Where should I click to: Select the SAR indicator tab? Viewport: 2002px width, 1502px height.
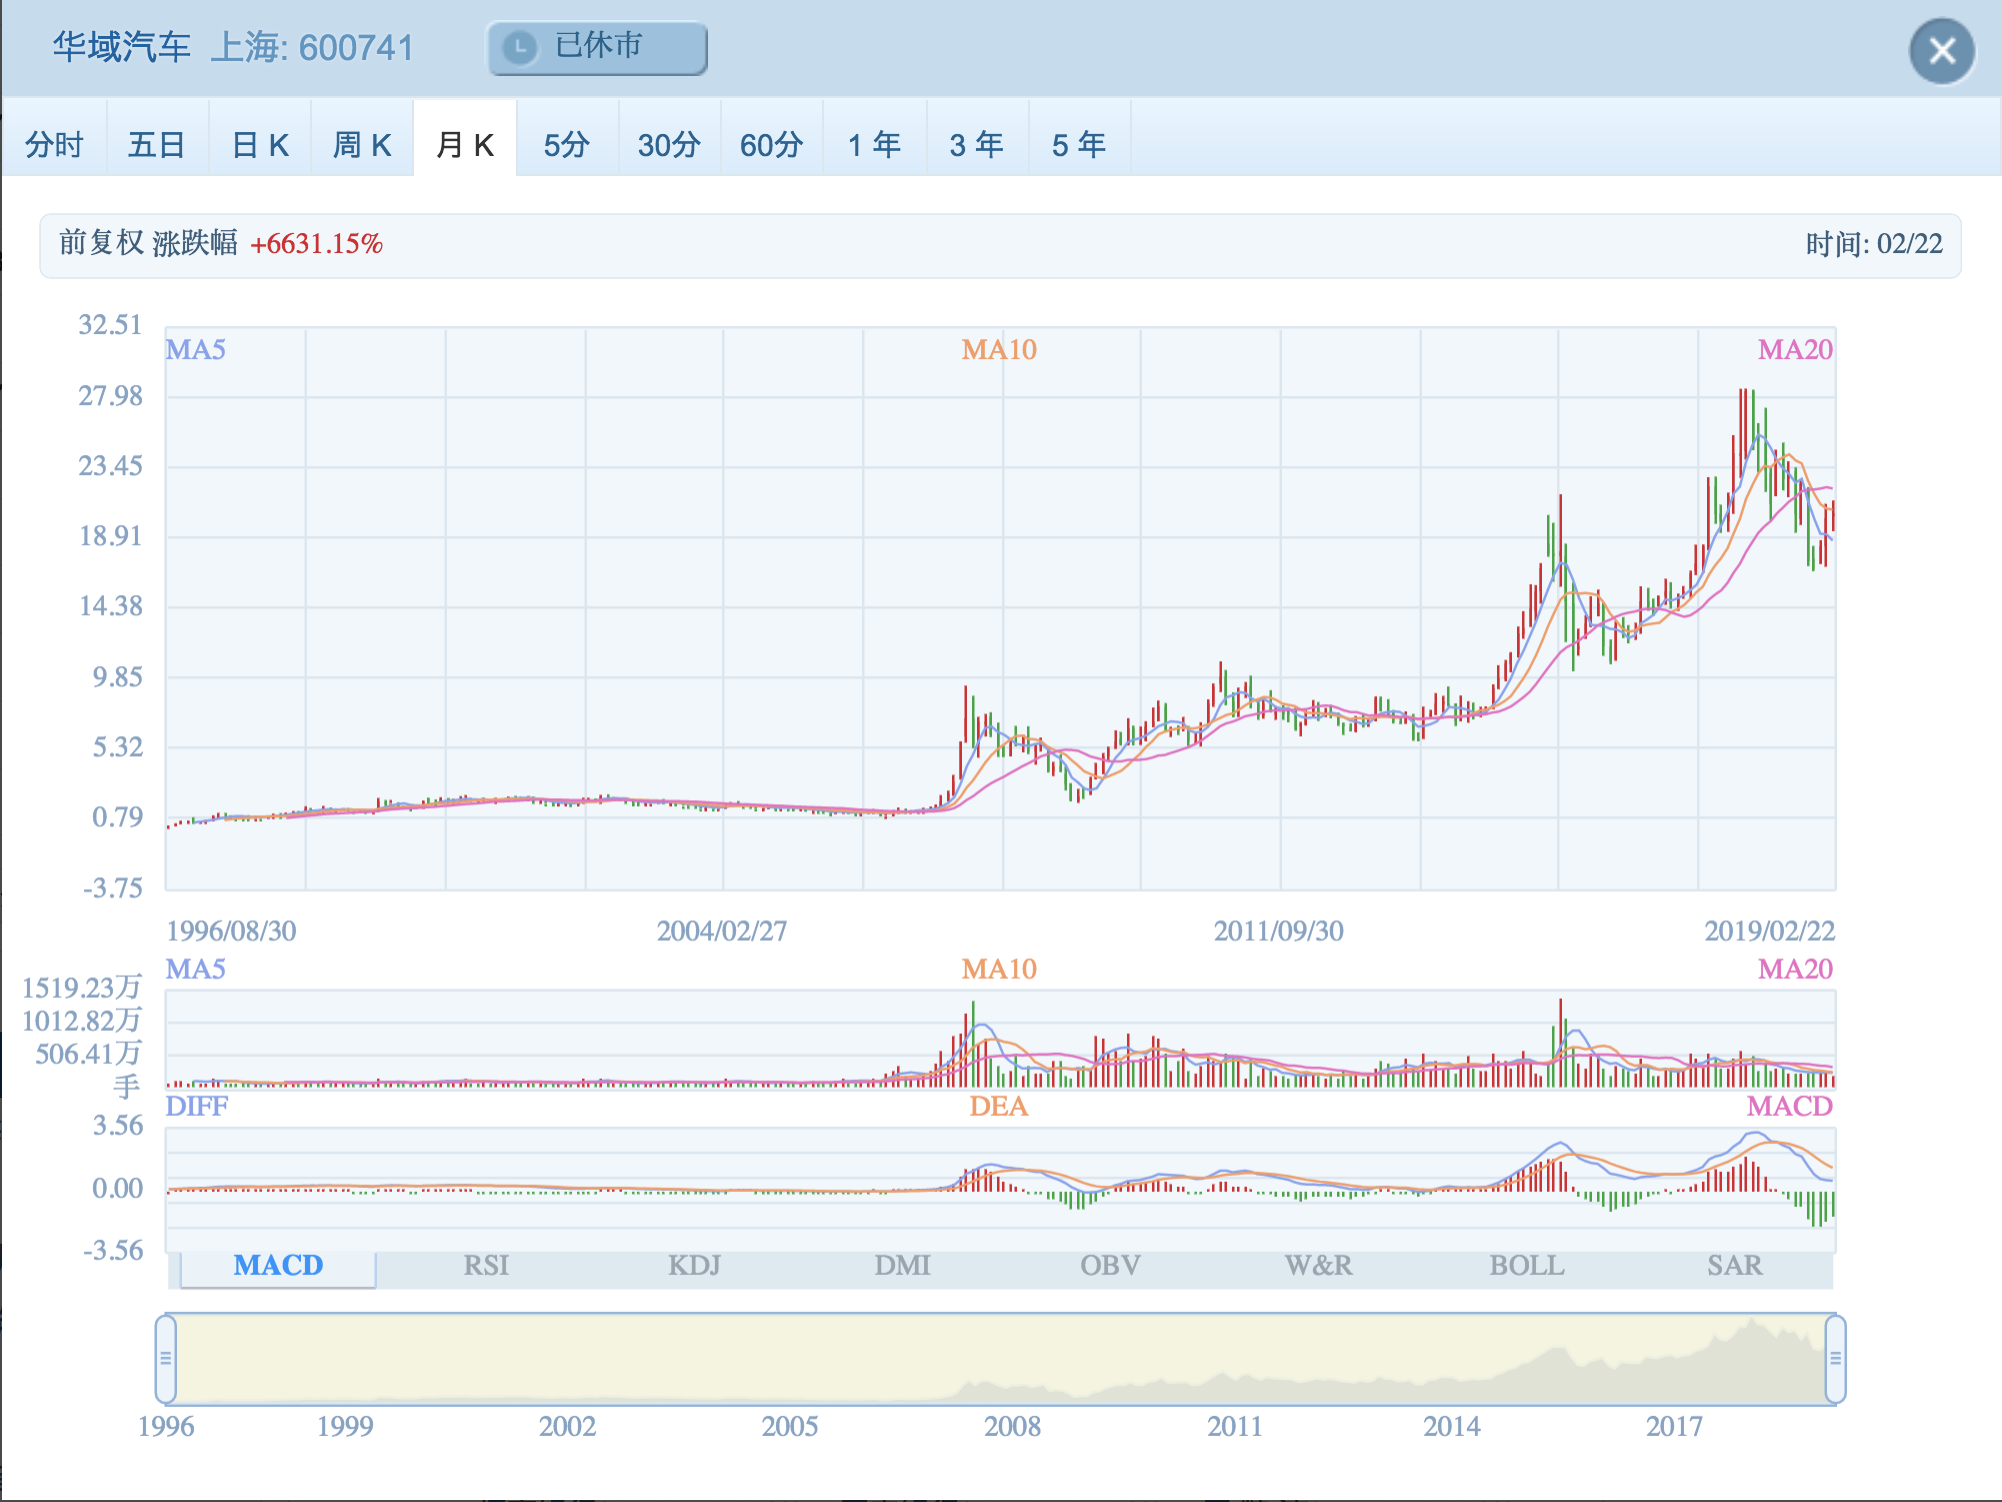(1734, 1266)
